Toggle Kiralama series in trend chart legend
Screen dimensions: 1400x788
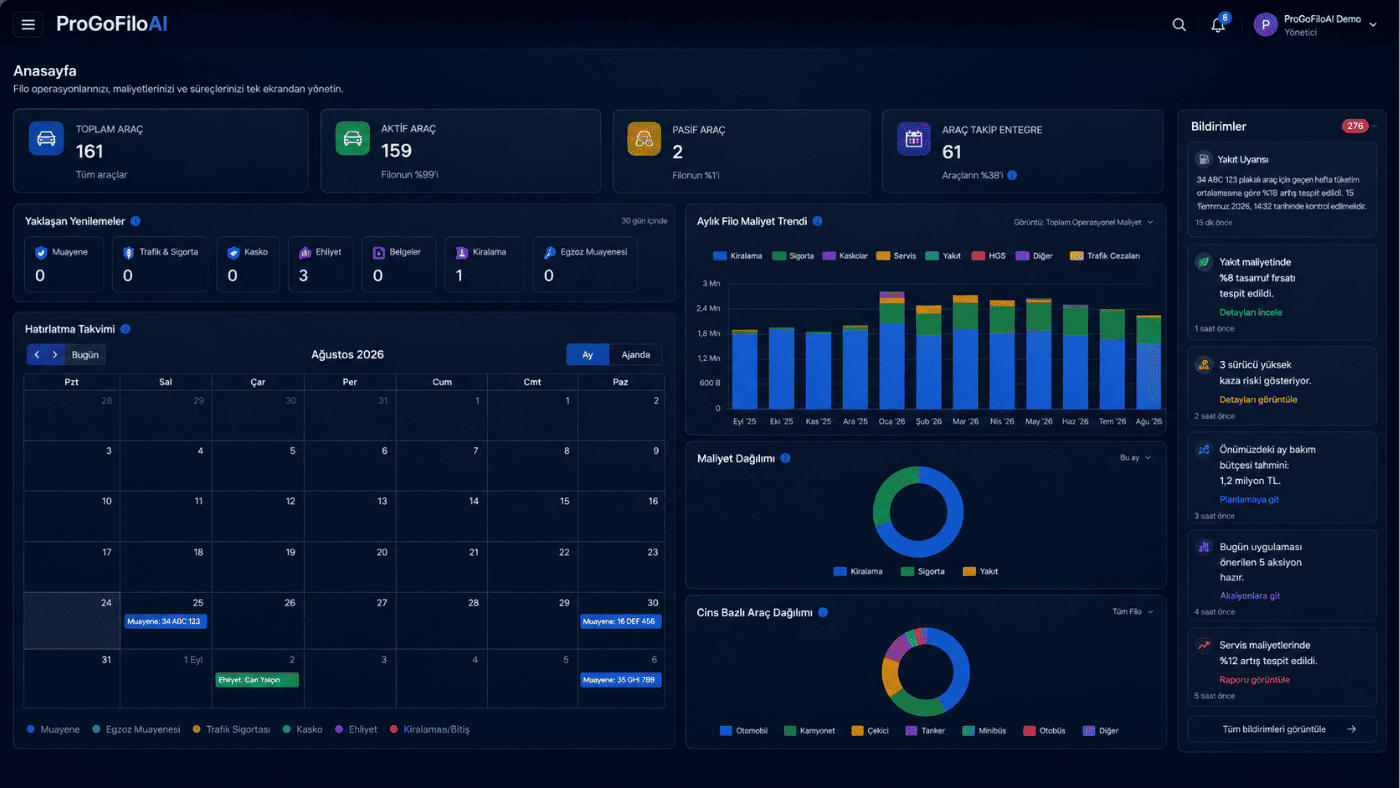(738, 256)
